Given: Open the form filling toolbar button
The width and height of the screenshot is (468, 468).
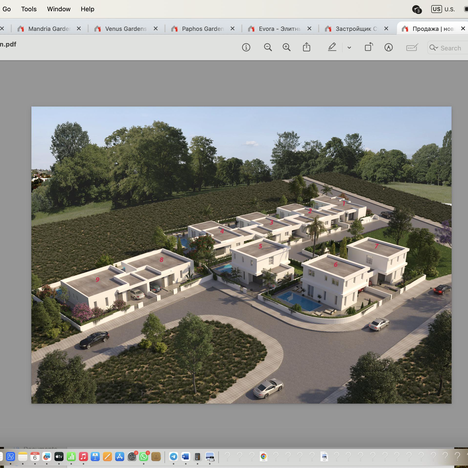Looking at the screenshot, I should point(412,48).
